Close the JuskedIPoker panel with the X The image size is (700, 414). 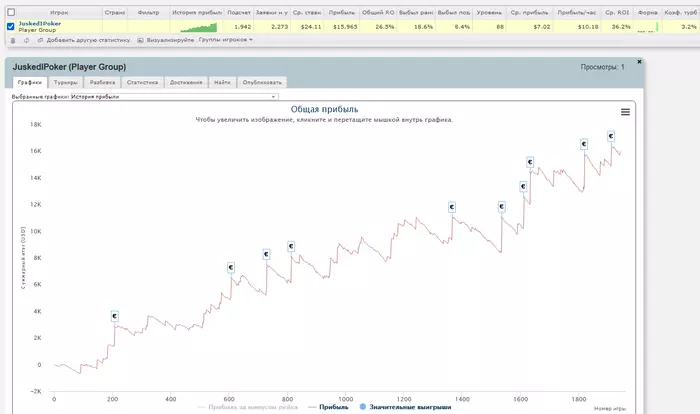tap(639, 62)
